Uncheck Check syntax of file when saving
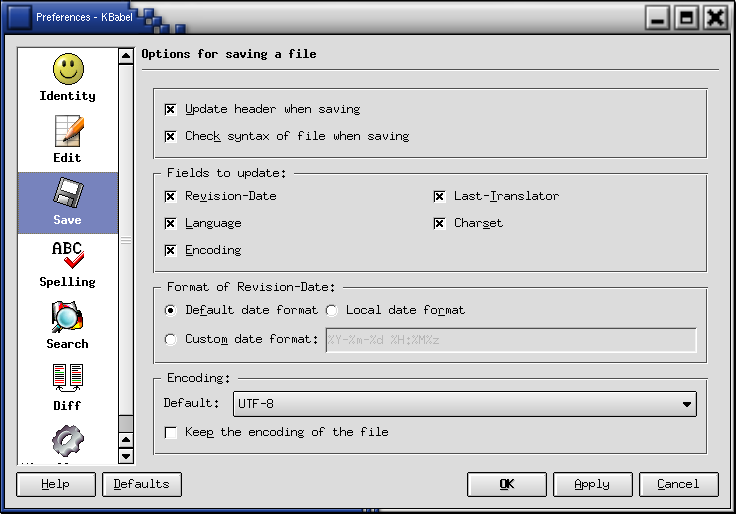This screenshot has height=514, width=736. [171, 136]
